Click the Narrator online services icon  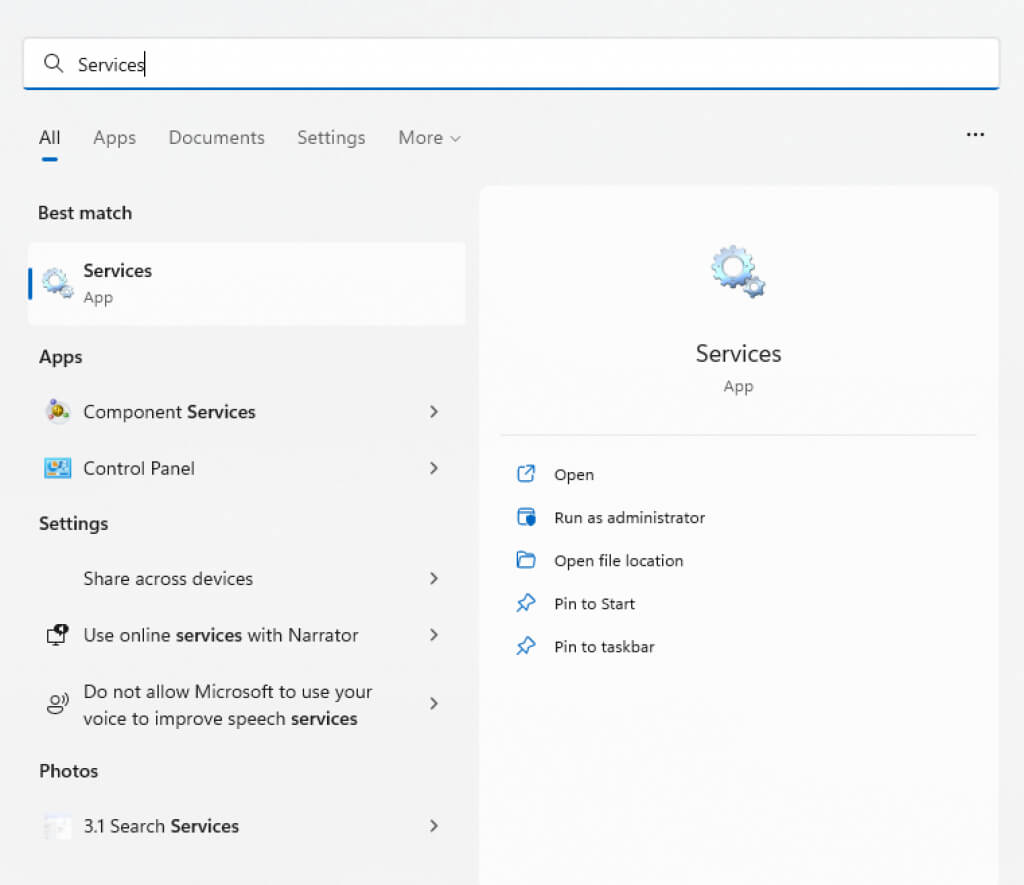pos(57,635)
